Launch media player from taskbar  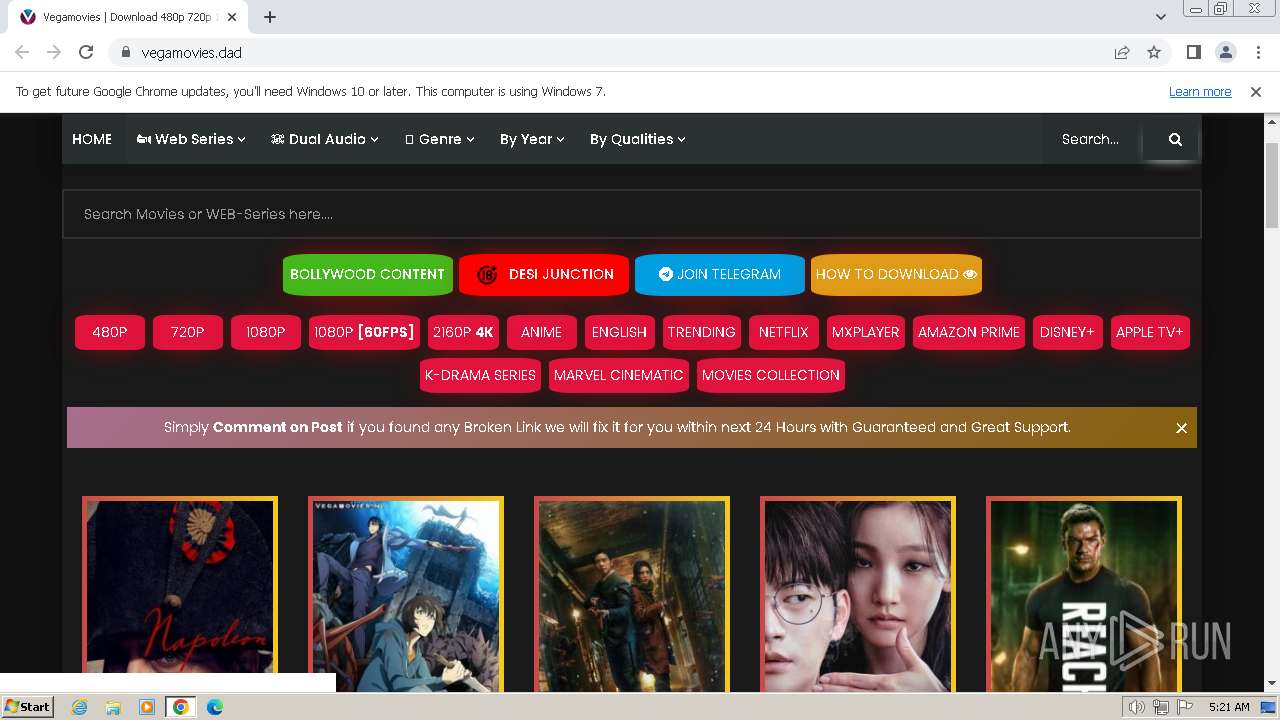[x=147, y=707]
